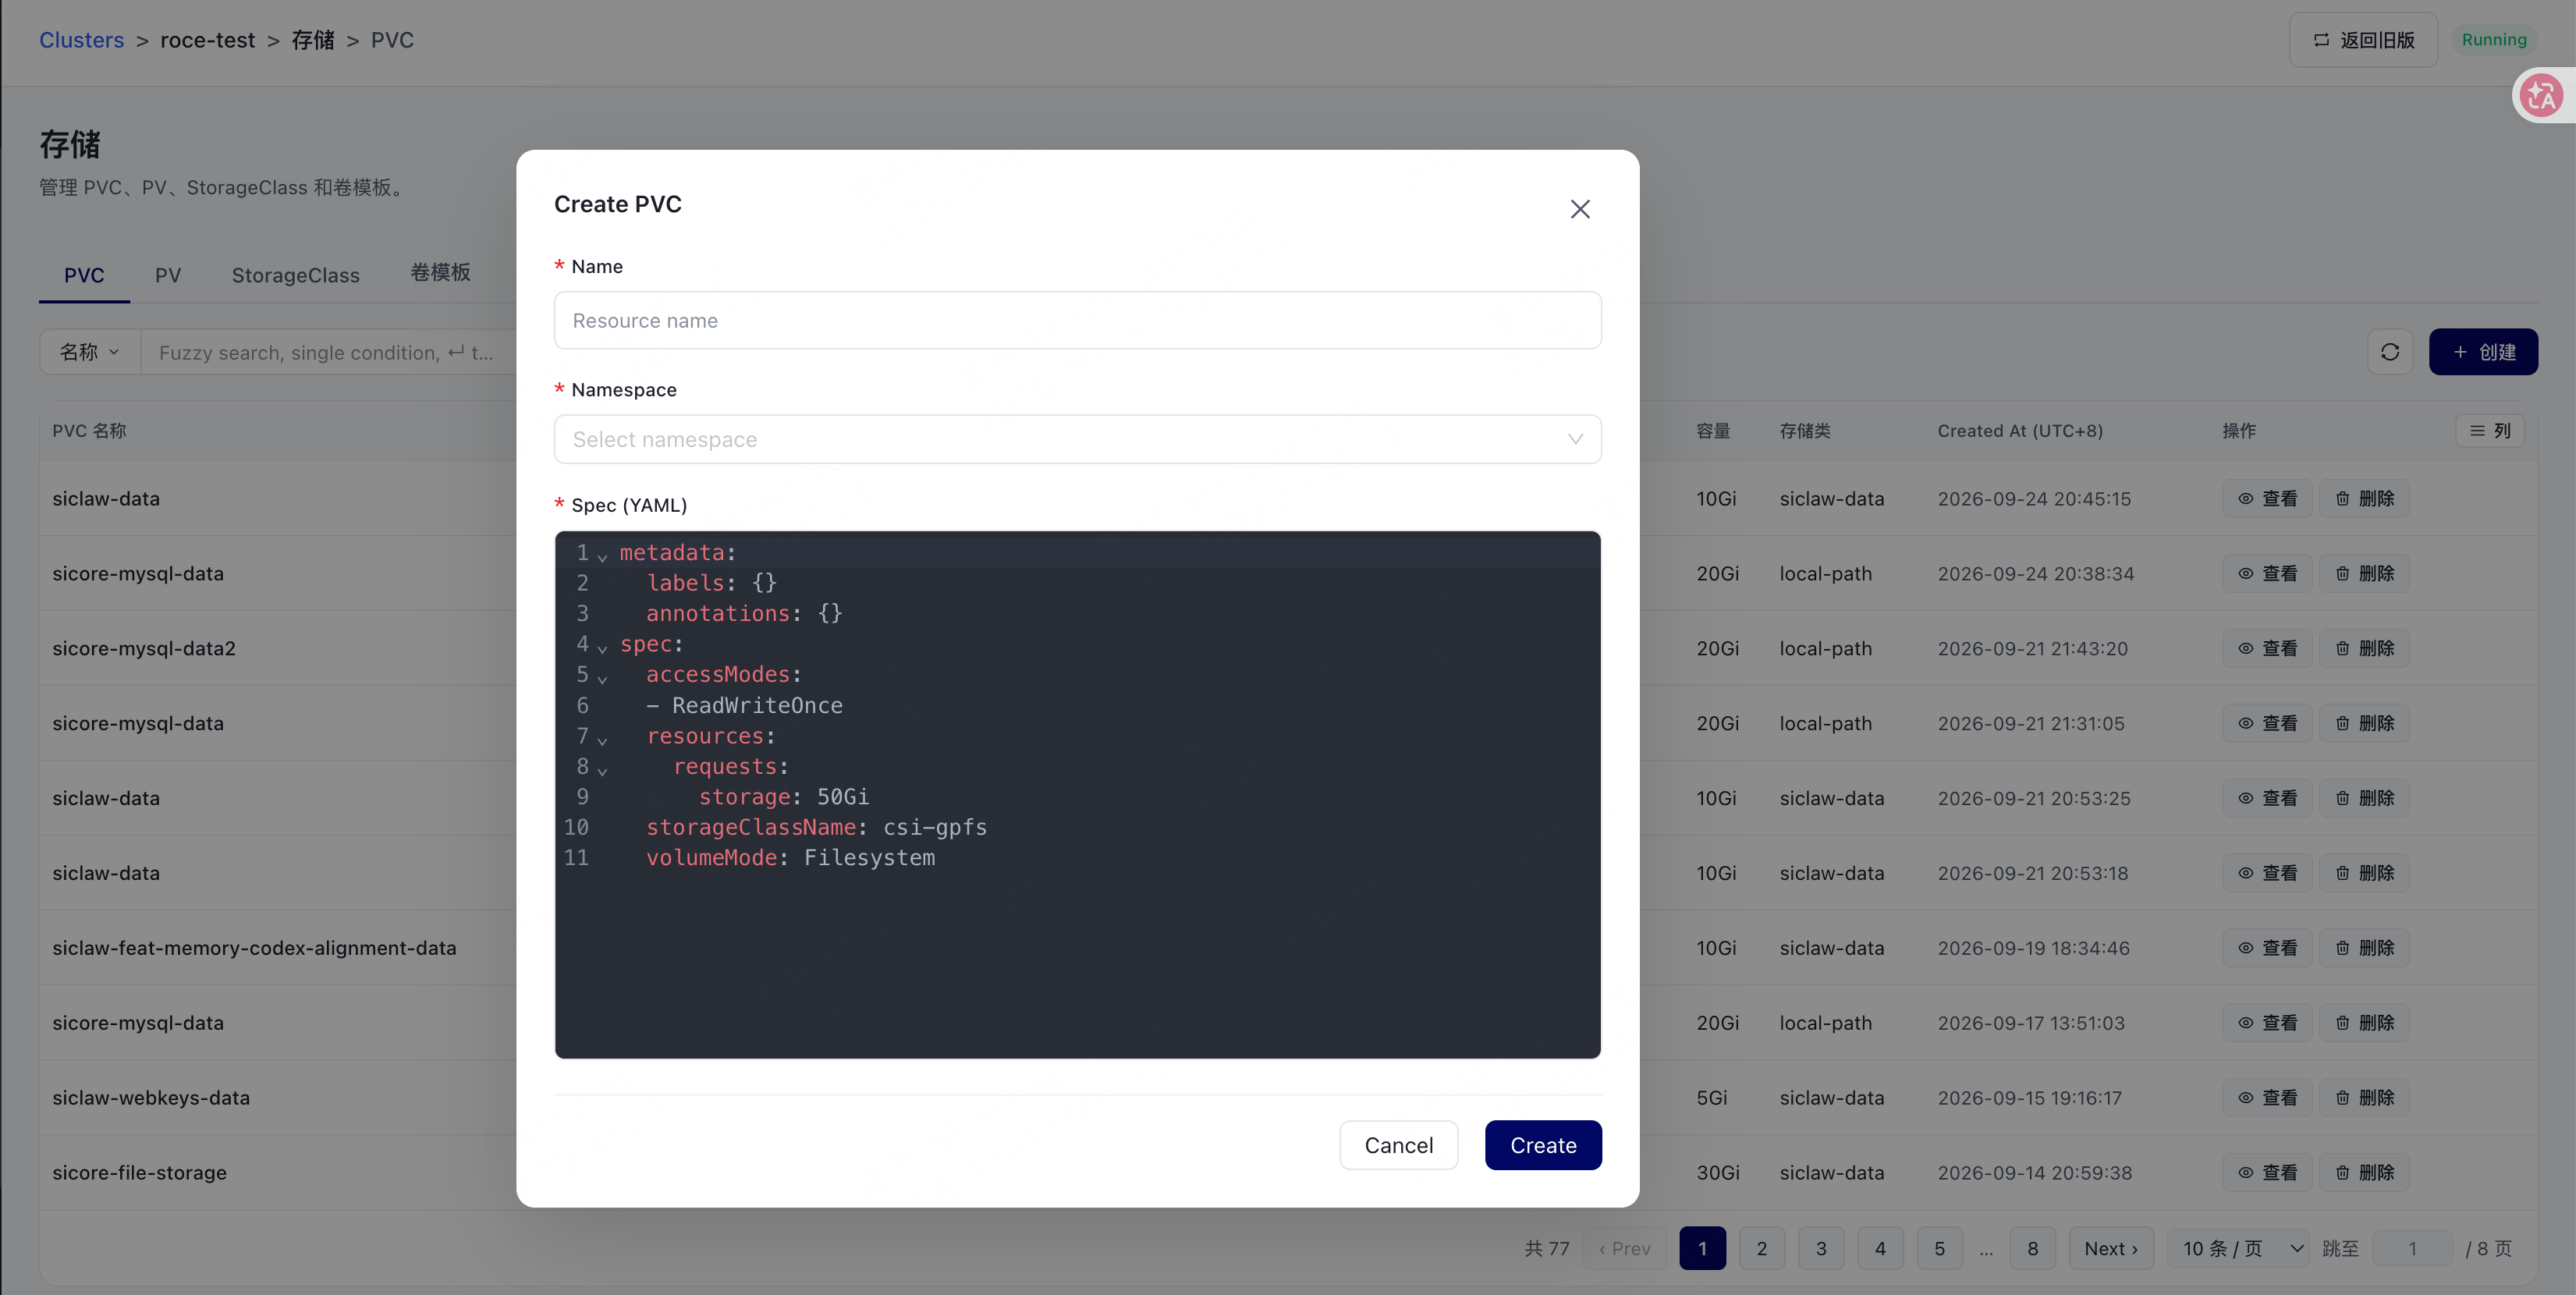Delete the siclaw-feat-memory-codex-alignment-data row
The image size is (2576, 1295).
pos(2364,948)
